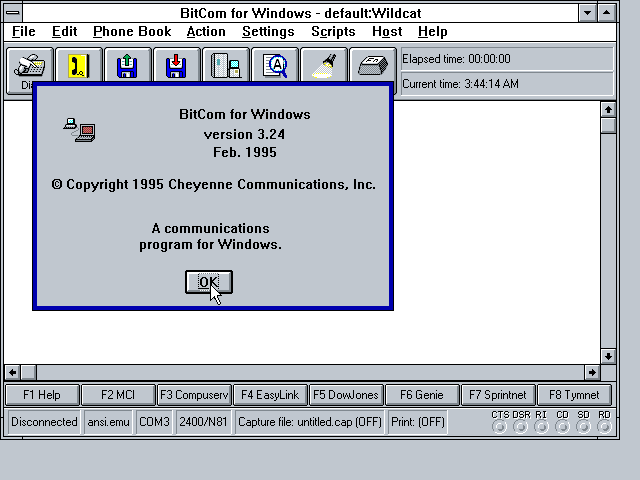Click the RI indicator light
Viewport: 640px width, 480px height.
pyautogui.click(x=541, y=427)
